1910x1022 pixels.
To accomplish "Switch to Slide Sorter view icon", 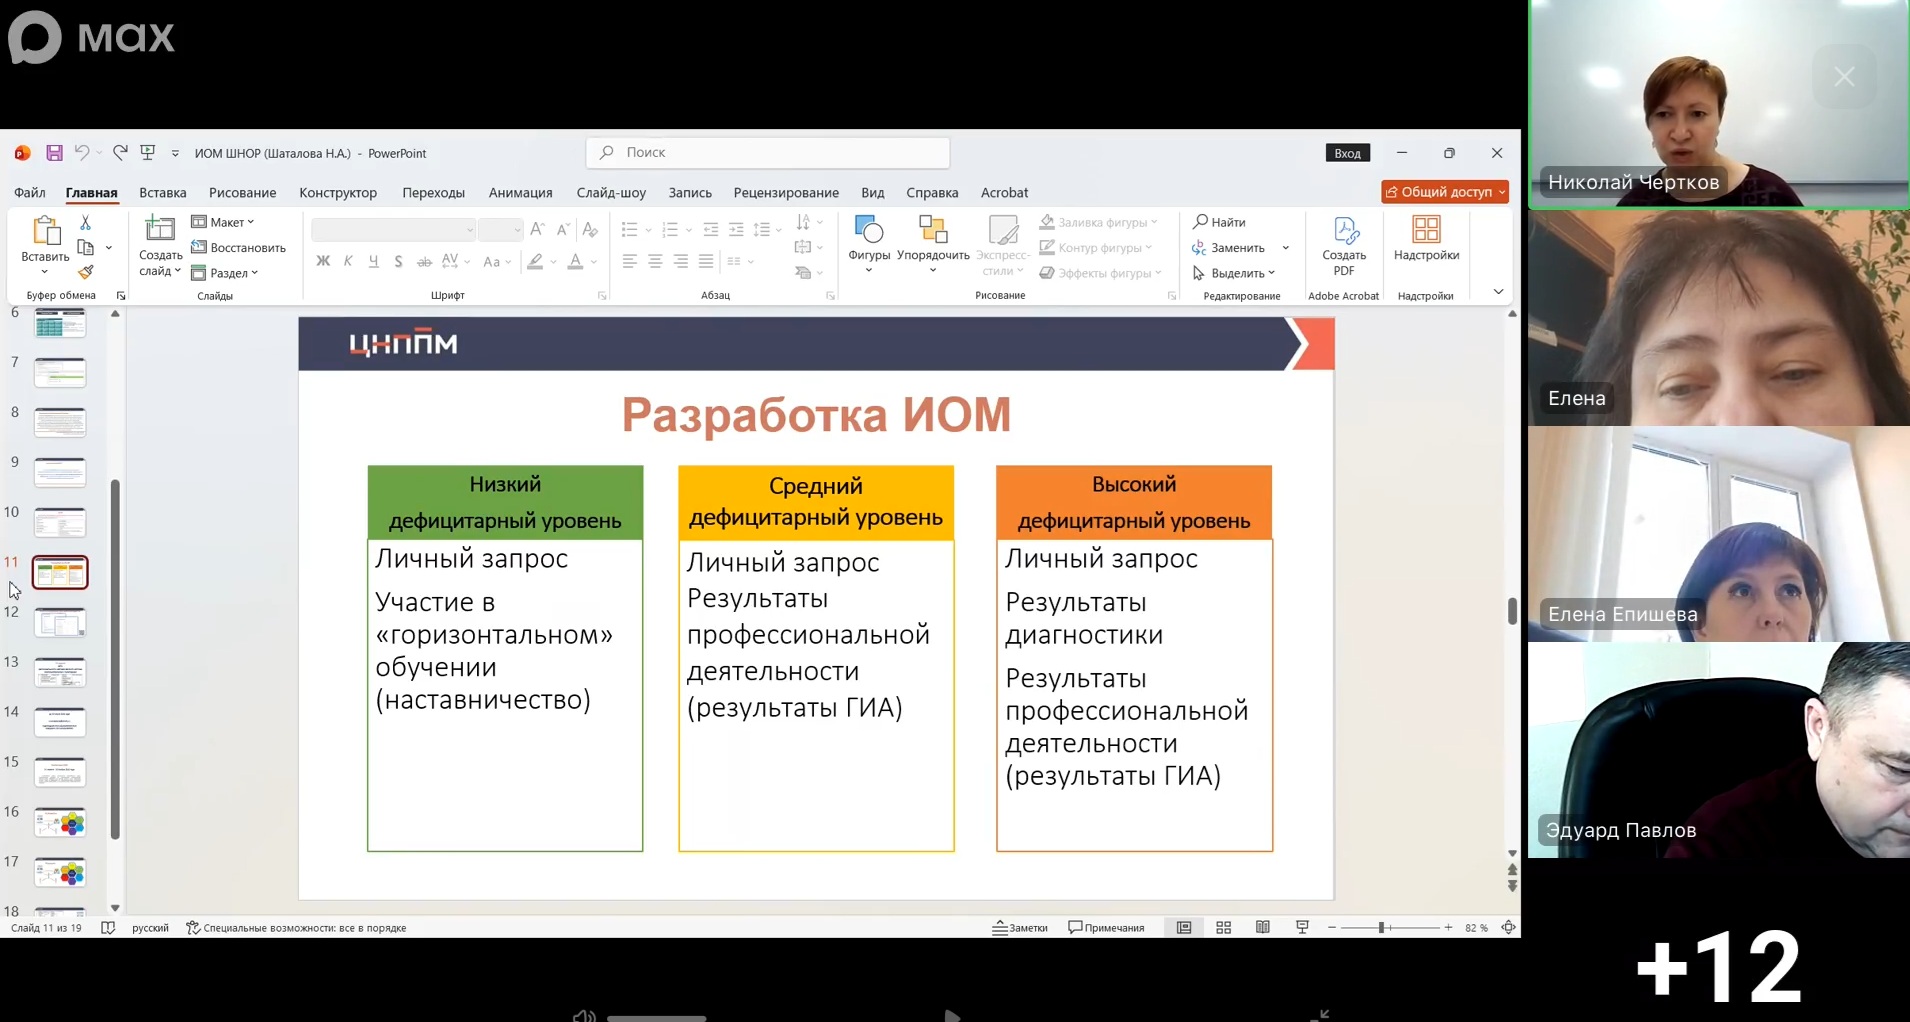I will (x=1223, y=928).
